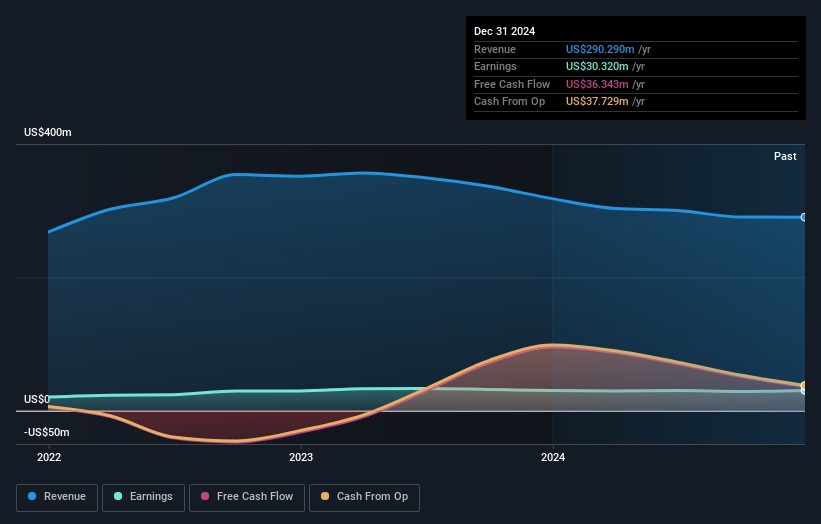Click the orange Cash From Op endpoint marker

coord(804,386)
